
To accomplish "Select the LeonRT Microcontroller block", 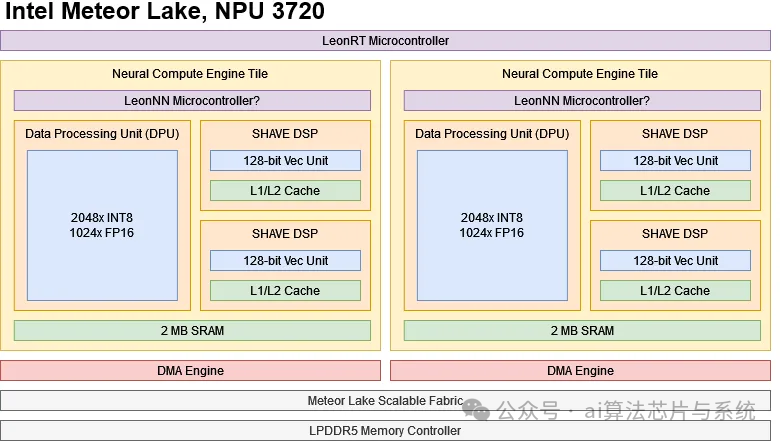I will point(386,41).
